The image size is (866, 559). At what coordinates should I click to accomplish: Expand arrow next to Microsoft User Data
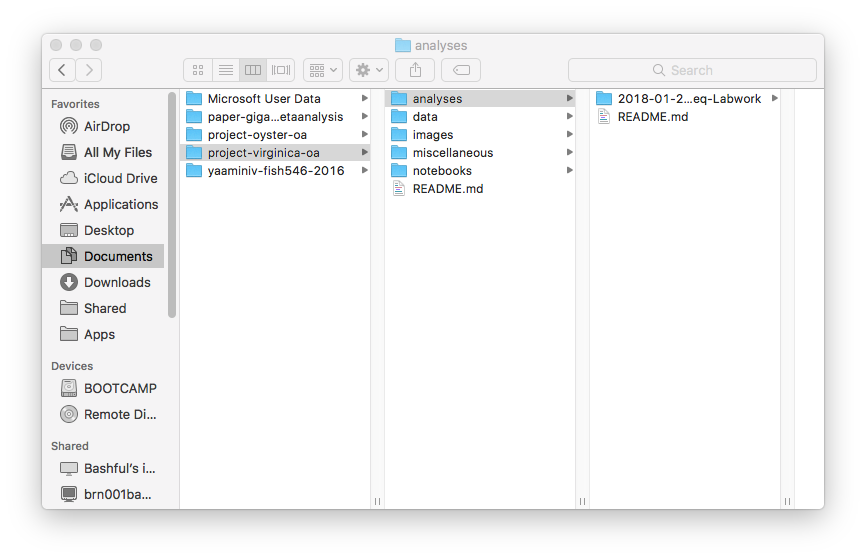tap(365, 98)
